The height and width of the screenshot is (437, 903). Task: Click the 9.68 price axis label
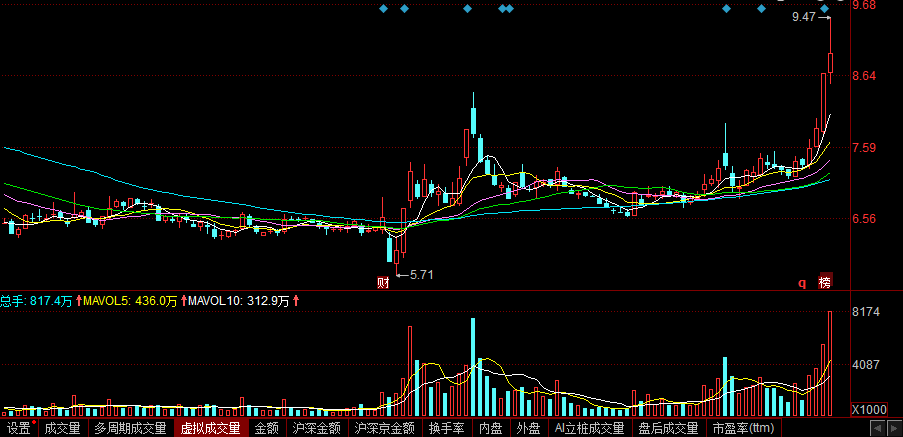click(x=864, y=5)
